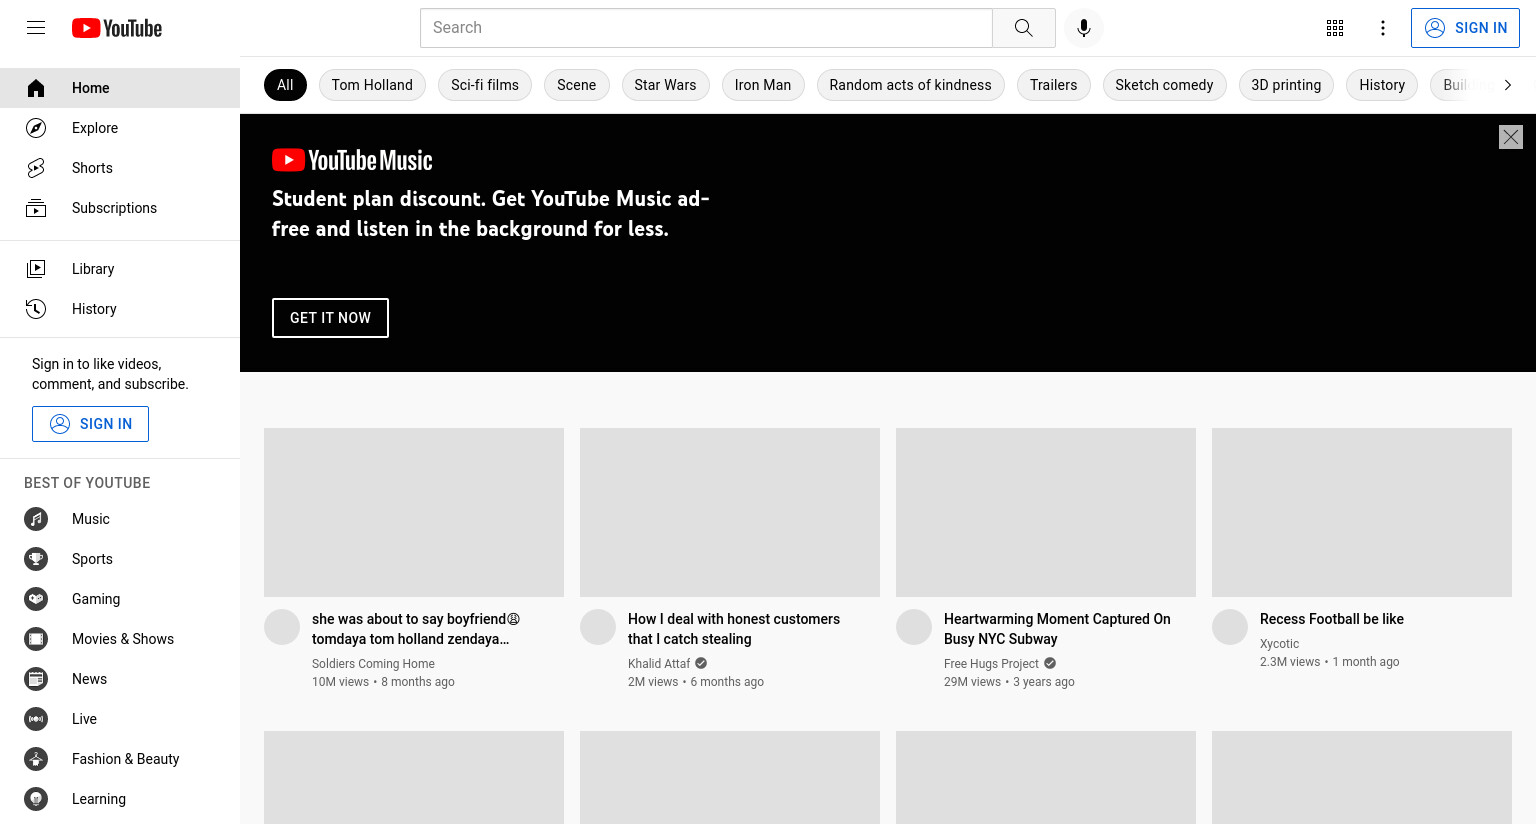Click the Movies & Shows film icon

(36, 639)
